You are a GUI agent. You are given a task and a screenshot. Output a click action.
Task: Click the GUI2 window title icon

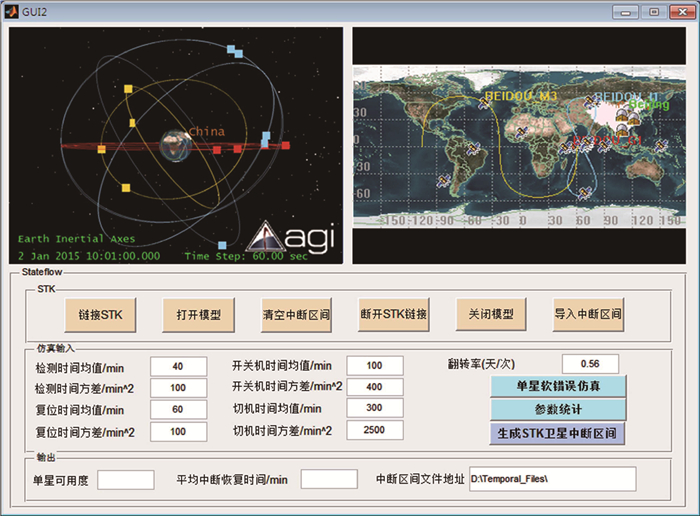click(x=14, y=11)
